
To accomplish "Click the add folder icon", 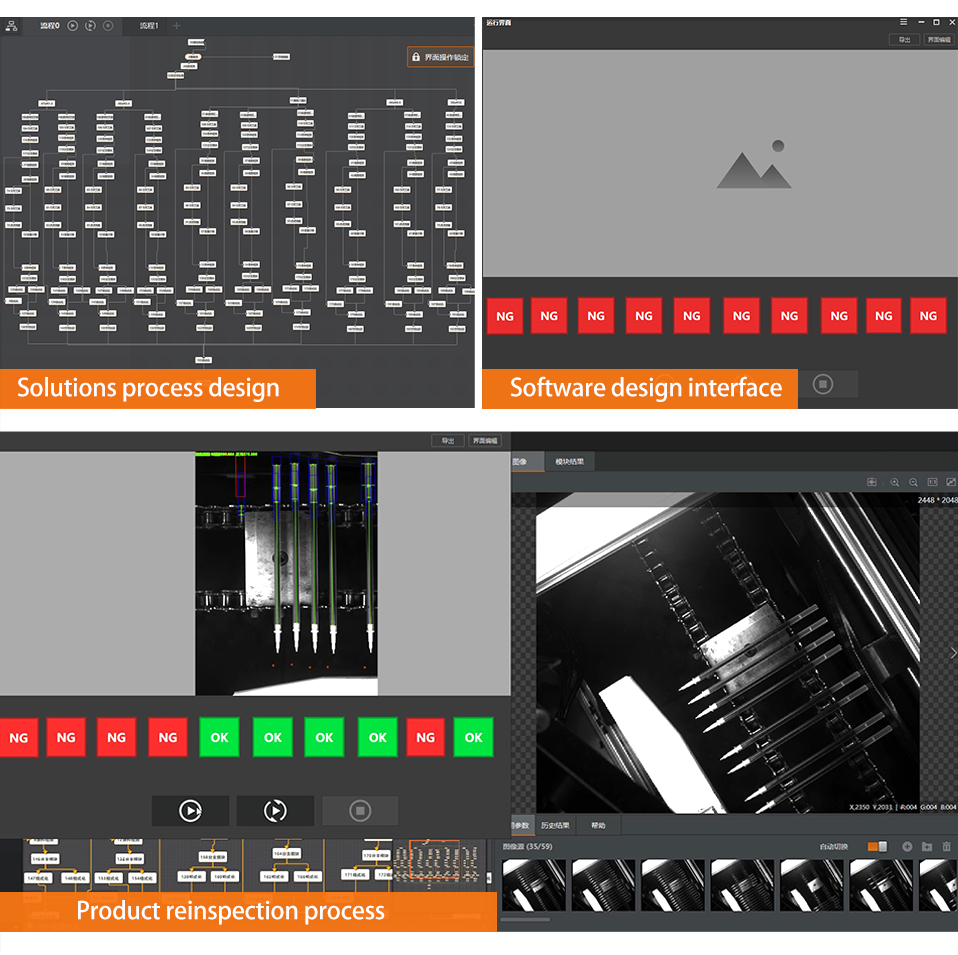I will point(927,846).
